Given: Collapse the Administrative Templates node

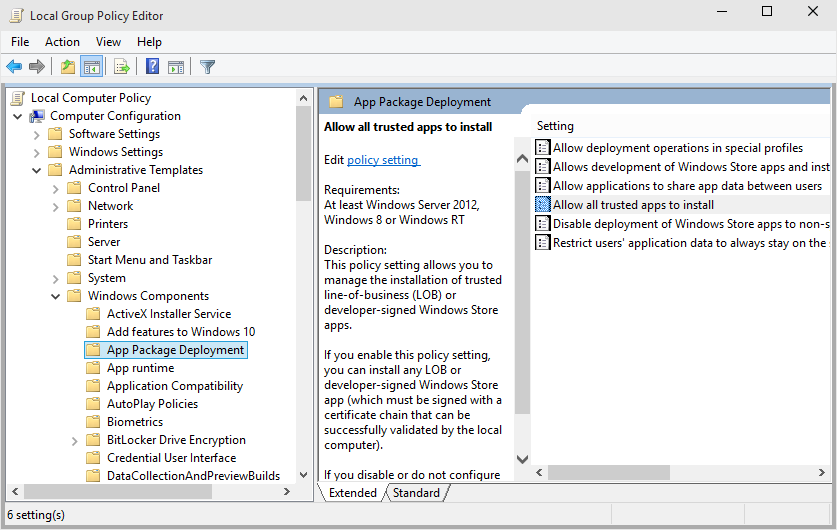Looking at the screenshot, I should 36,171.
